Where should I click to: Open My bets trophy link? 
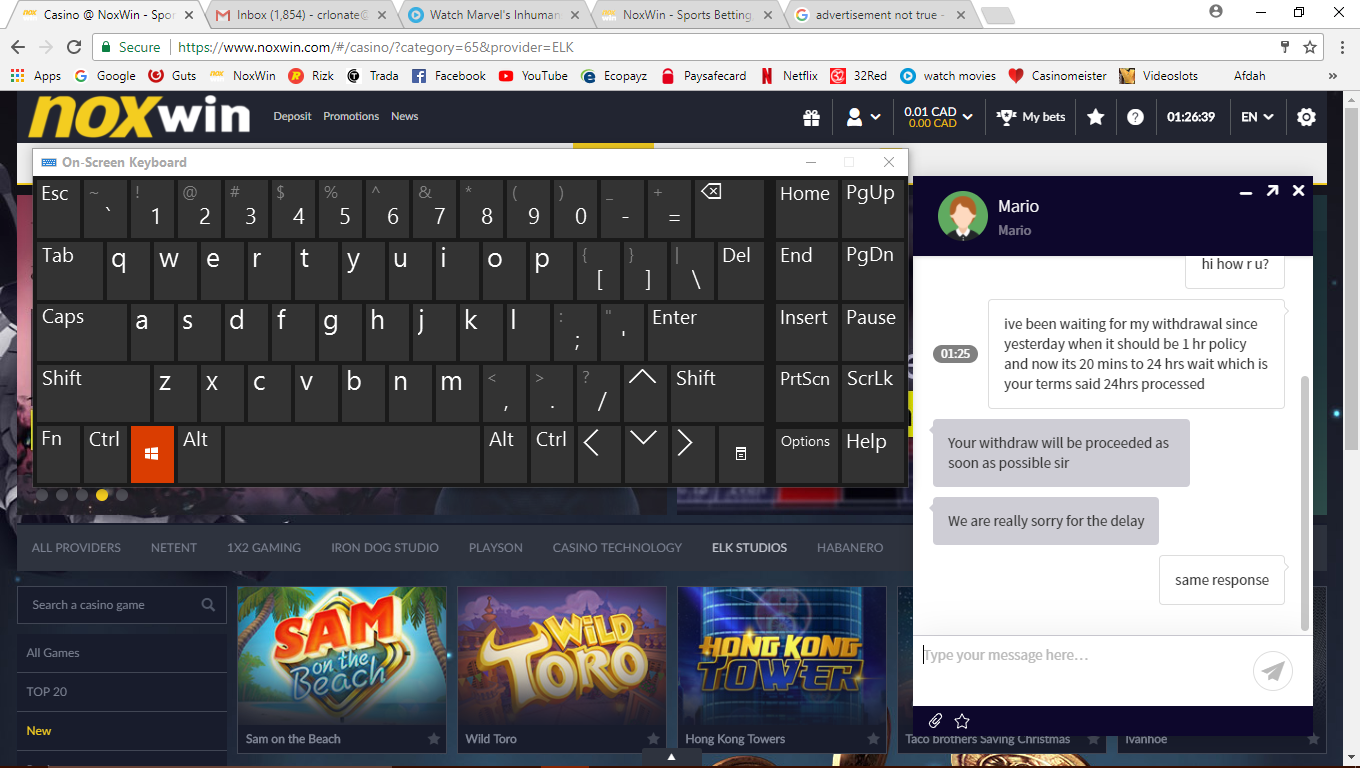coord(1031,117)
